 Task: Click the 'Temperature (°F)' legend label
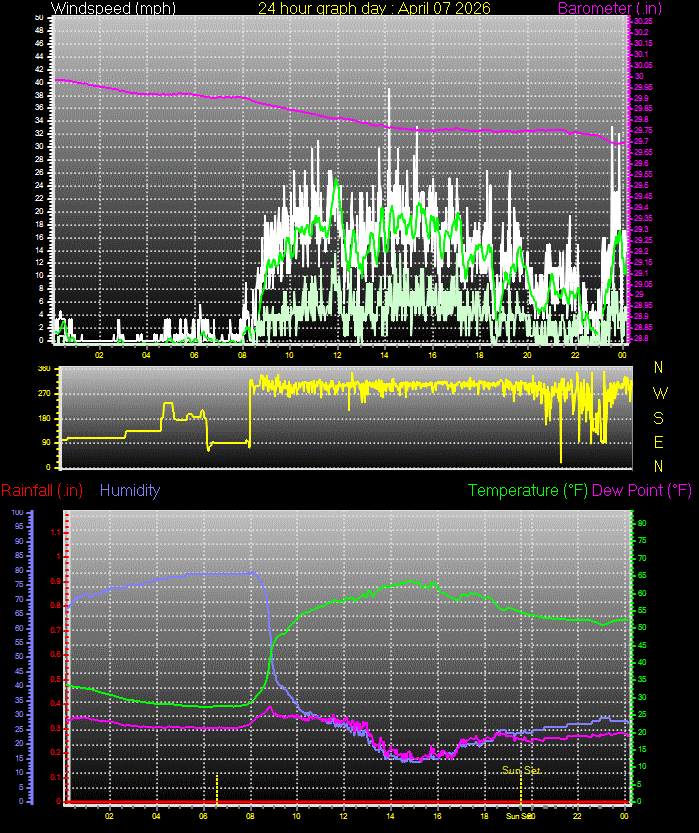(527, 490)
